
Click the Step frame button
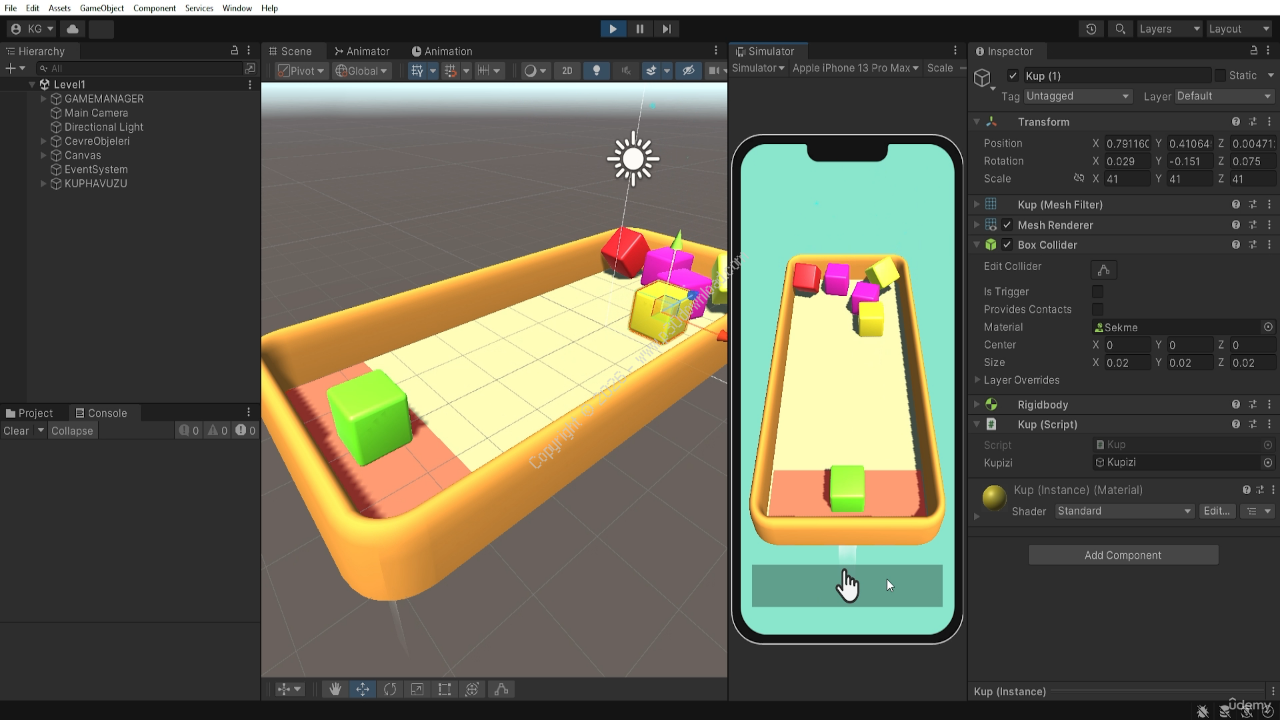click(667, 29)
